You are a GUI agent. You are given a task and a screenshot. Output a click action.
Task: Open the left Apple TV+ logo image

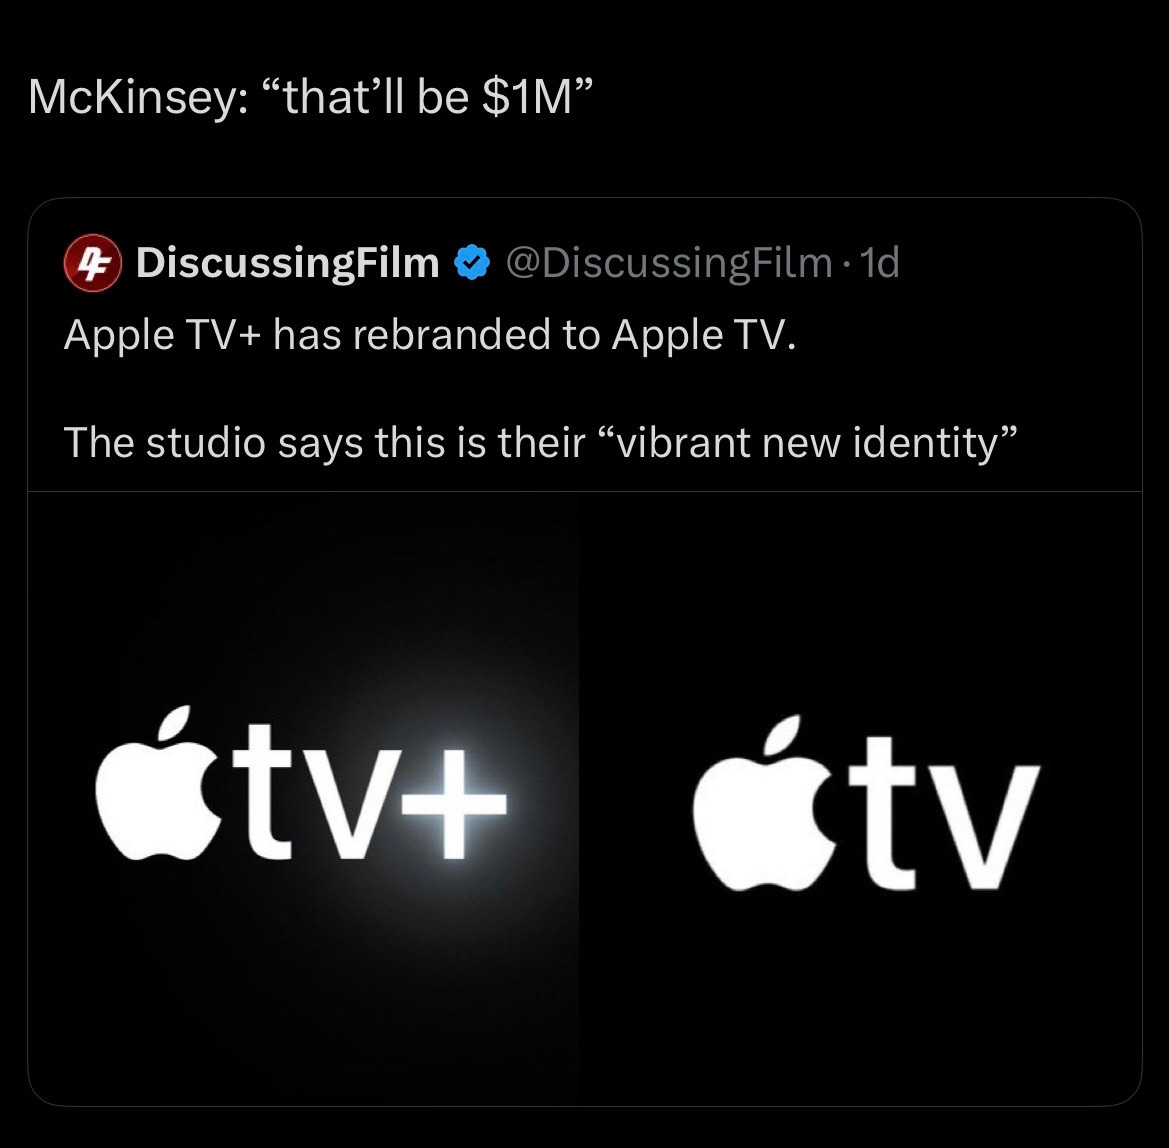coord(303,798)
